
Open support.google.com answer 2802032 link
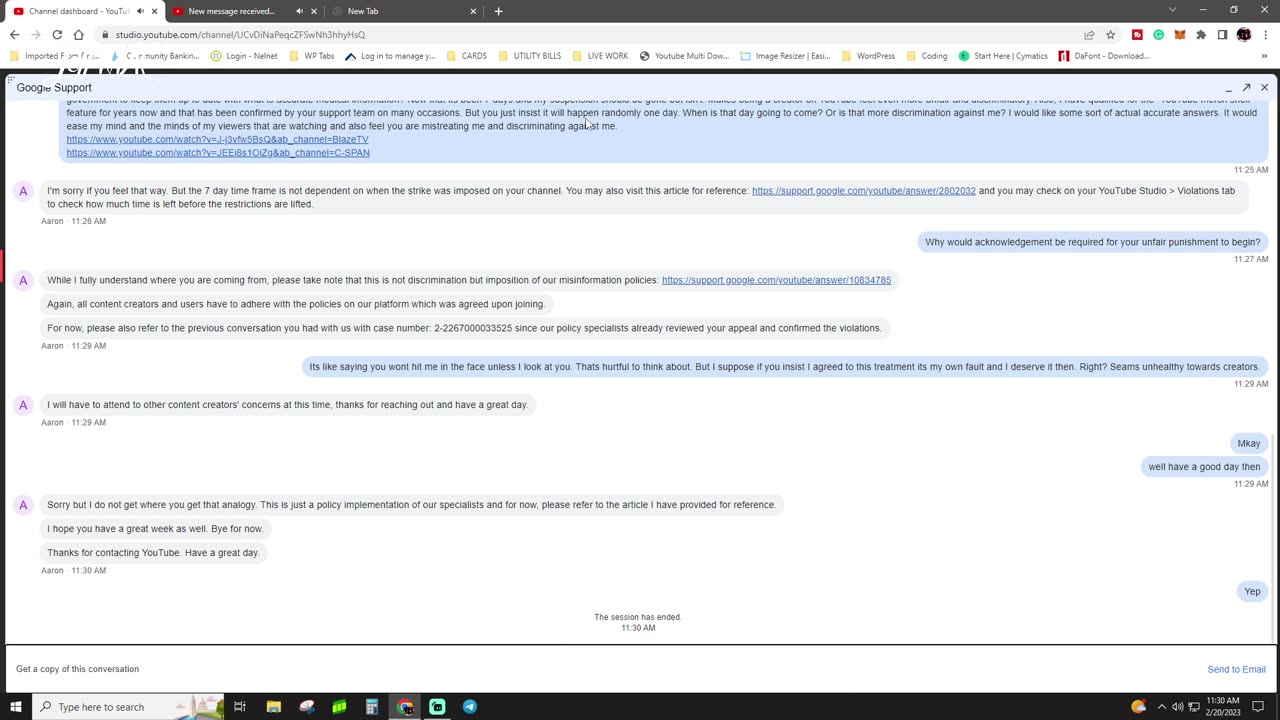click(863, 191)
